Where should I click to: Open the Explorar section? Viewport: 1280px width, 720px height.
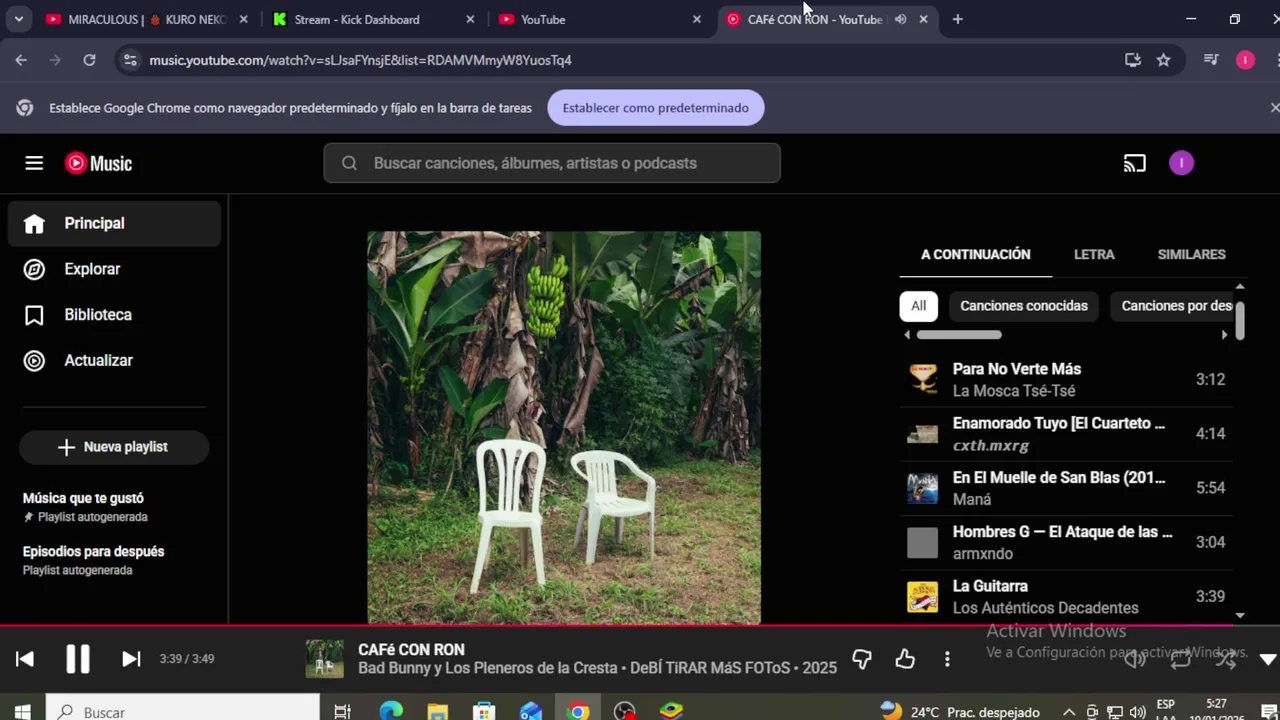click(114, 269)
